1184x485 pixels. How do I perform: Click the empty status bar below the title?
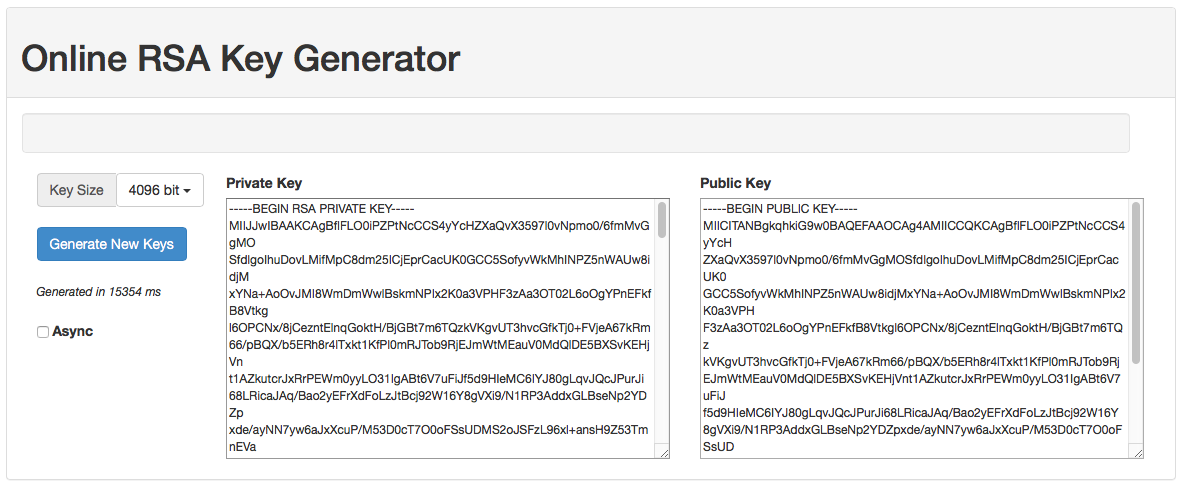575,133
